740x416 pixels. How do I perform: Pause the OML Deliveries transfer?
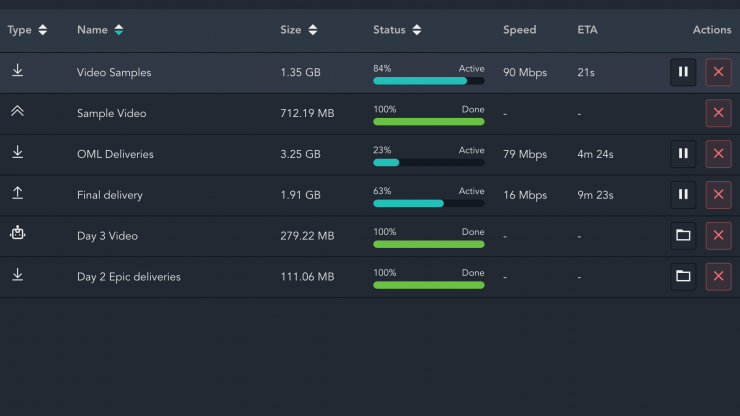(x=683, y=154)
